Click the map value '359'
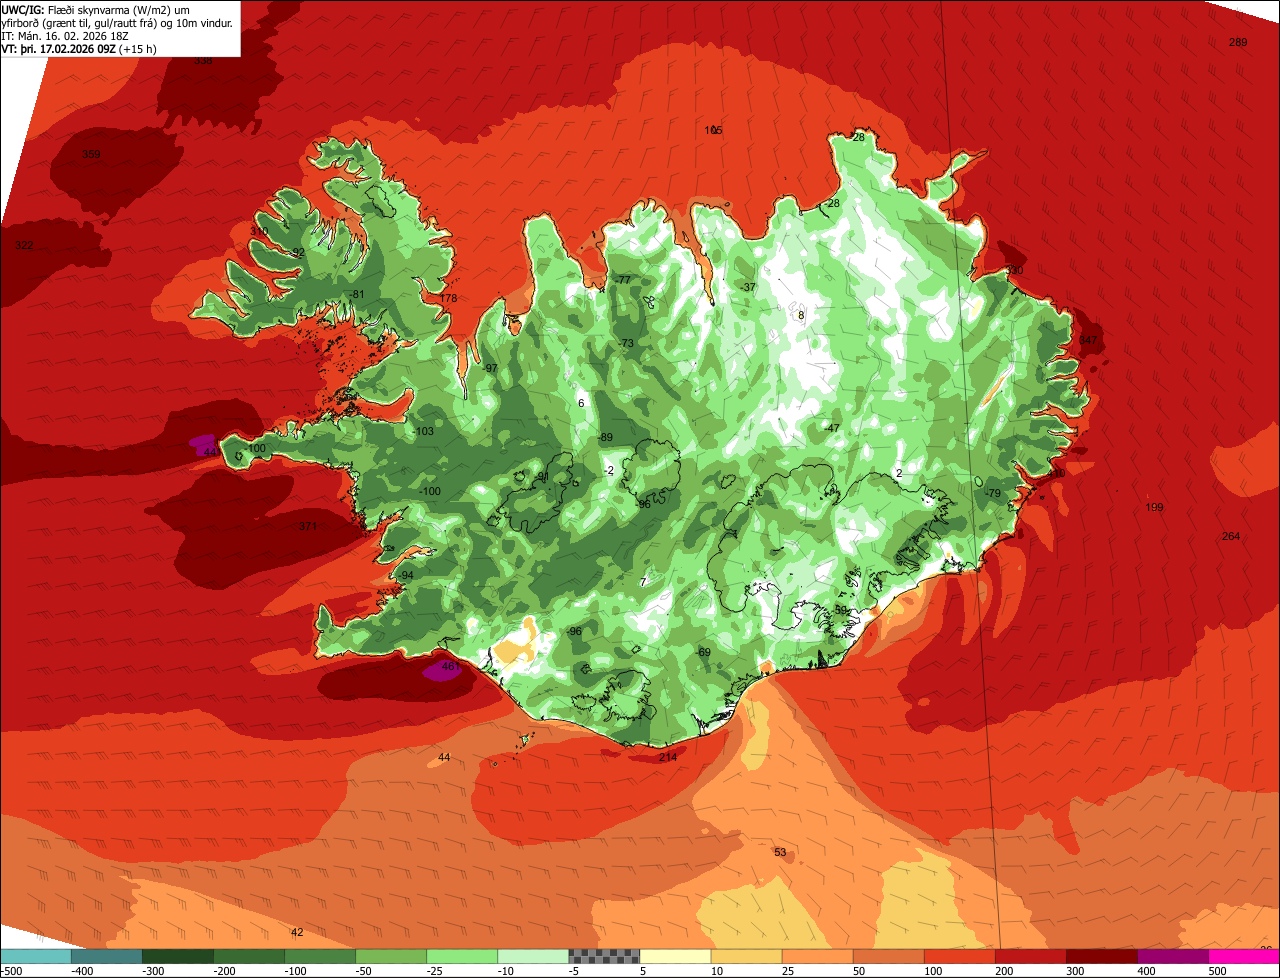 click(x=91, y=154)
